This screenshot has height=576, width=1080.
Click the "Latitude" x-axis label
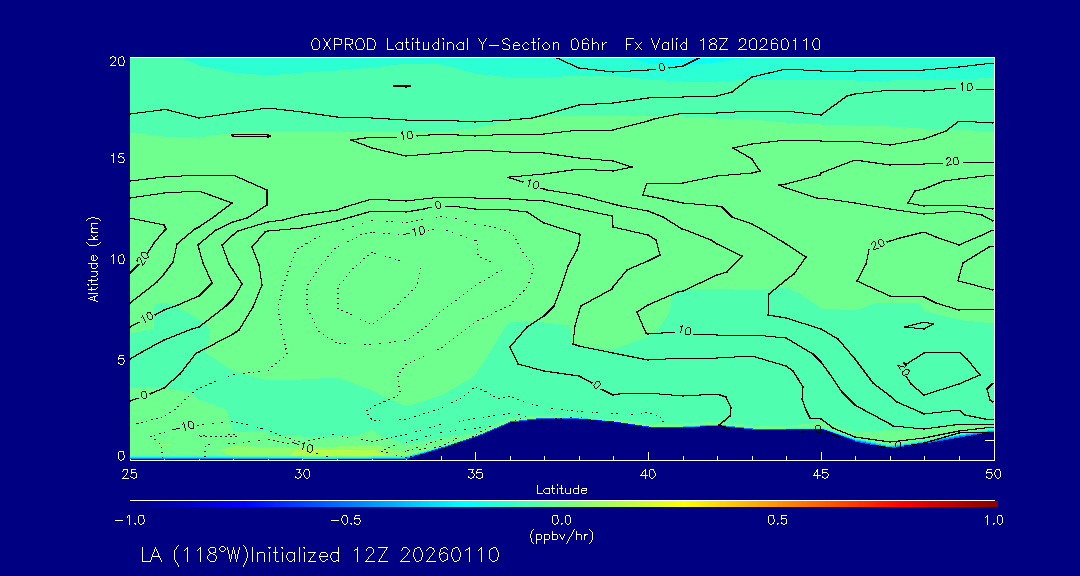(x=561, y=489)
